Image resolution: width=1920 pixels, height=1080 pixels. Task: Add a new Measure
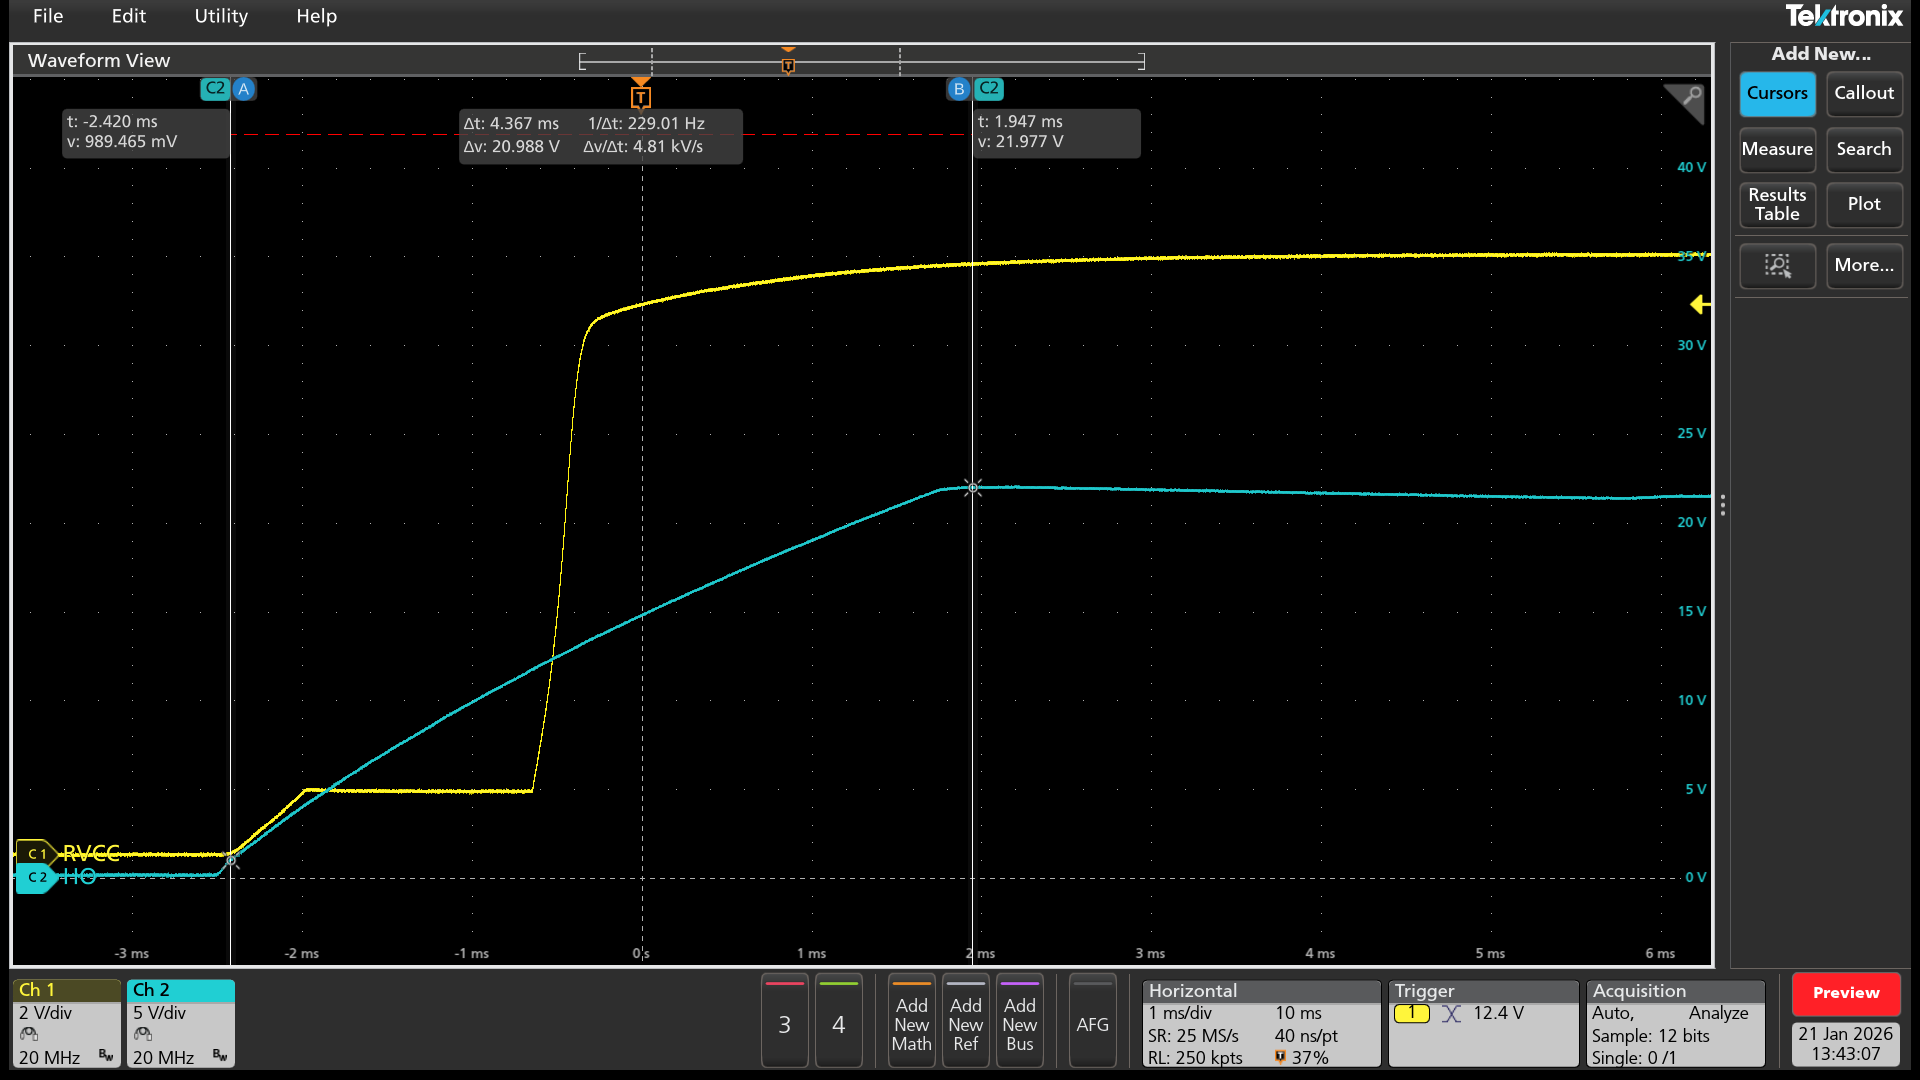1777,149
